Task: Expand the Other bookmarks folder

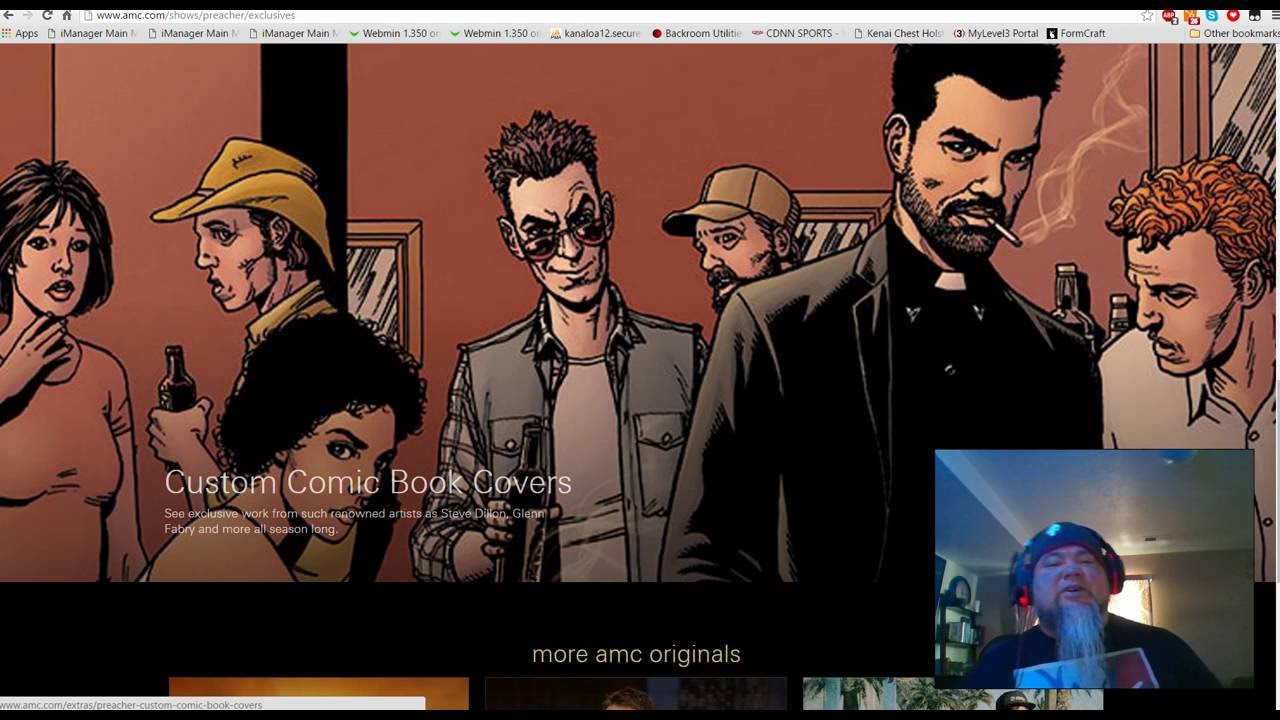Action: (1234, 33)
